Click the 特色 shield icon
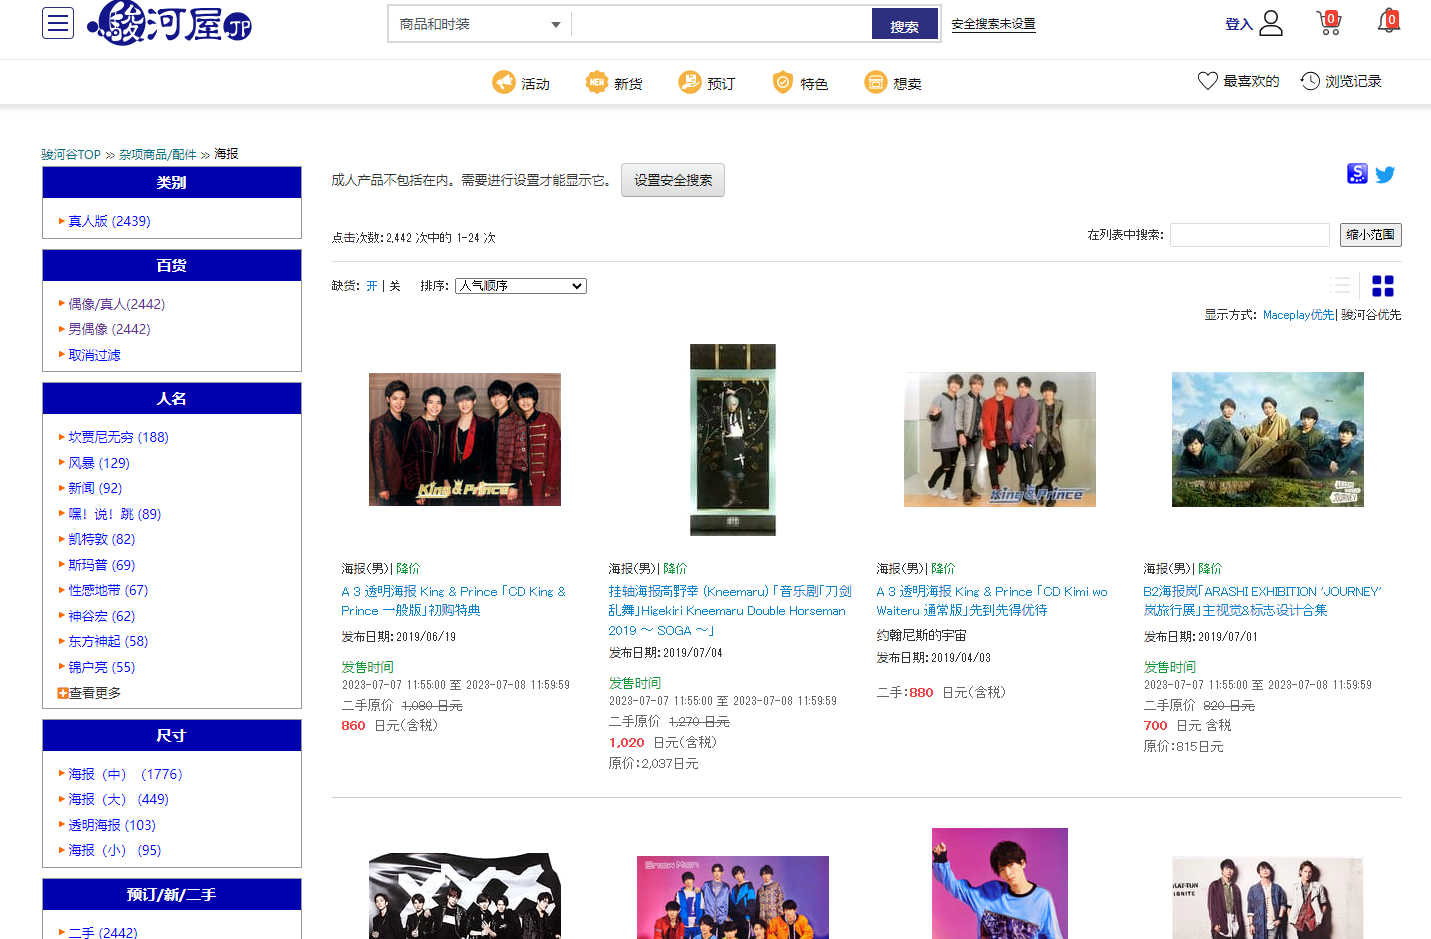 (x=783, y=82)
